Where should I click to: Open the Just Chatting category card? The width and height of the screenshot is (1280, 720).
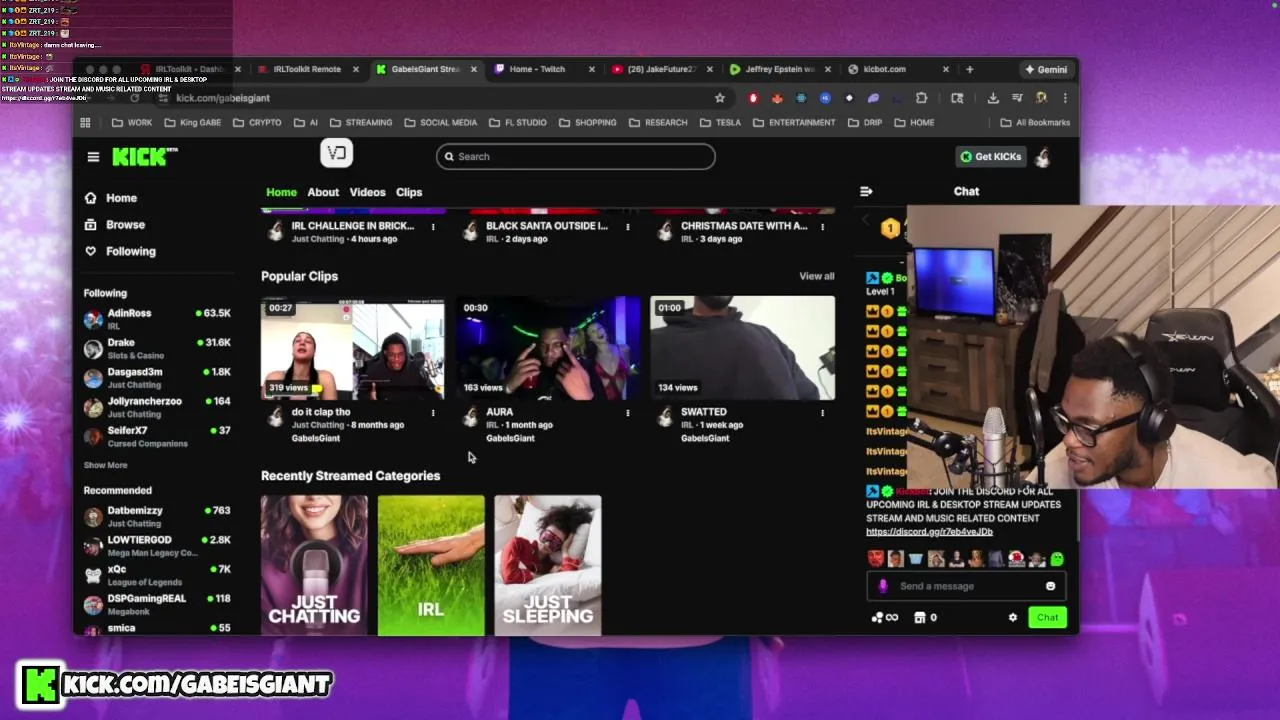point(314,565)
